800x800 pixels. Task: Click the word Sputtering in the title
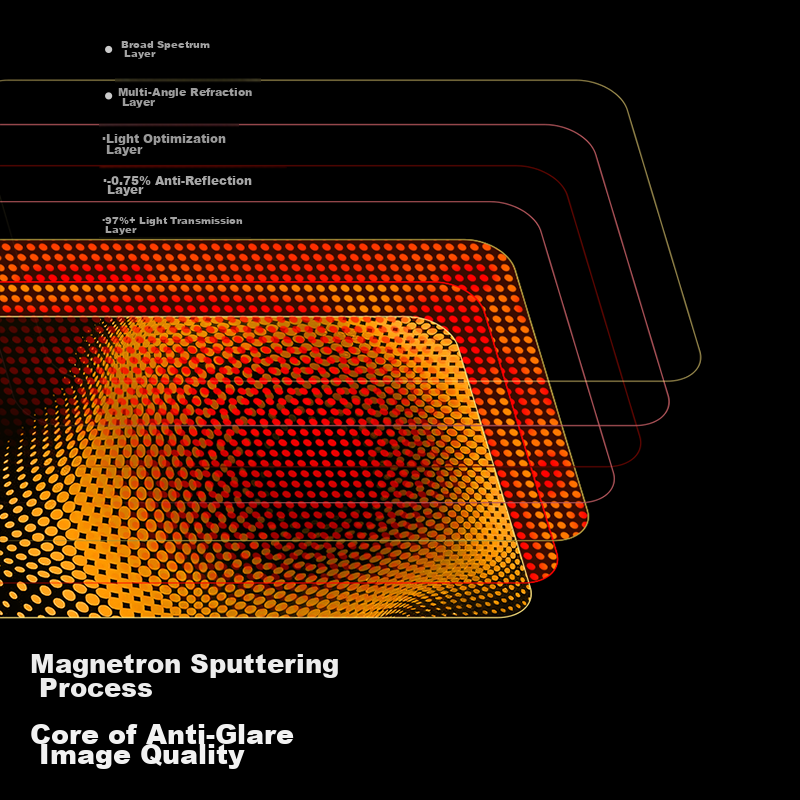point(264,665)
